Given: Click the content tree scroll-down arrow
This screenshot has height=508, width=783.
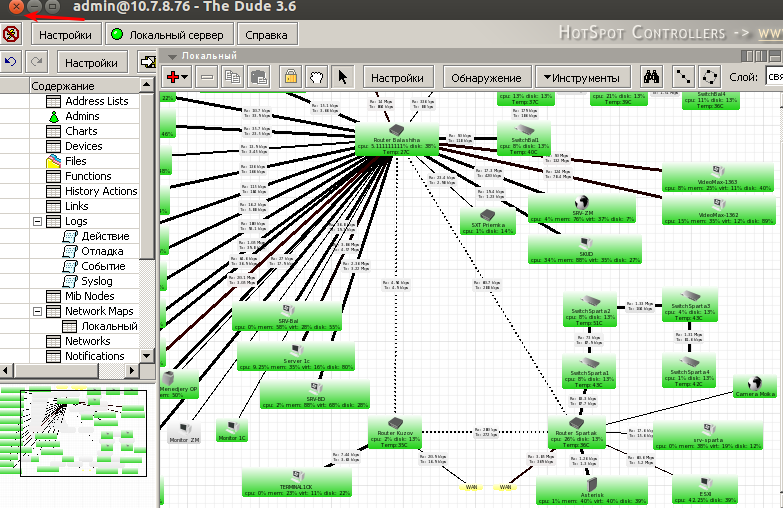Looking at the screenshot, I should 147,356.
